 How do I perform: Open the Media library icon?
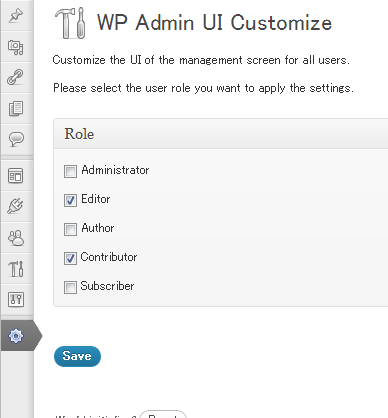(16, 47)
